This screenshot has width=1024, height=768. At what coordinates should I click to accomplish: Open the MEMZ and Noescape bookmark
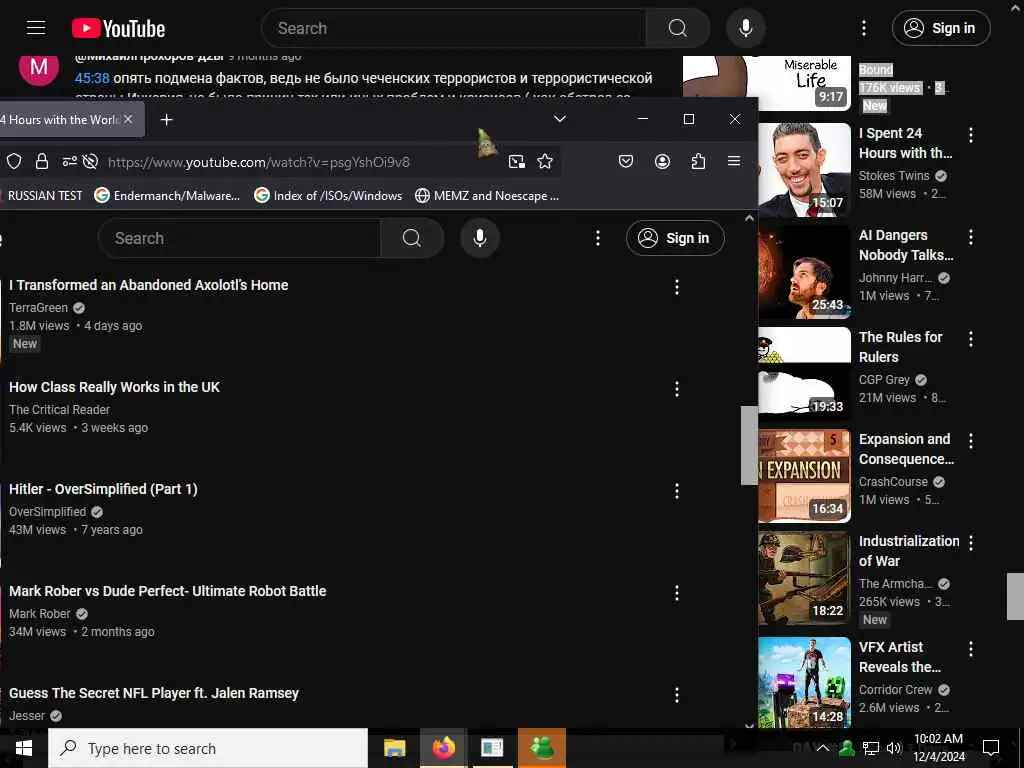pos(487,195)
